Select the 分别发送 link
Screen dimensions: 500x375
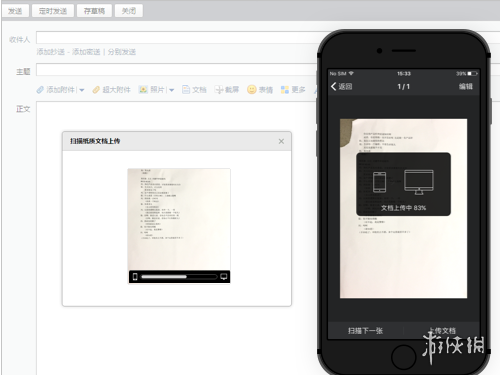click(122, 52)
